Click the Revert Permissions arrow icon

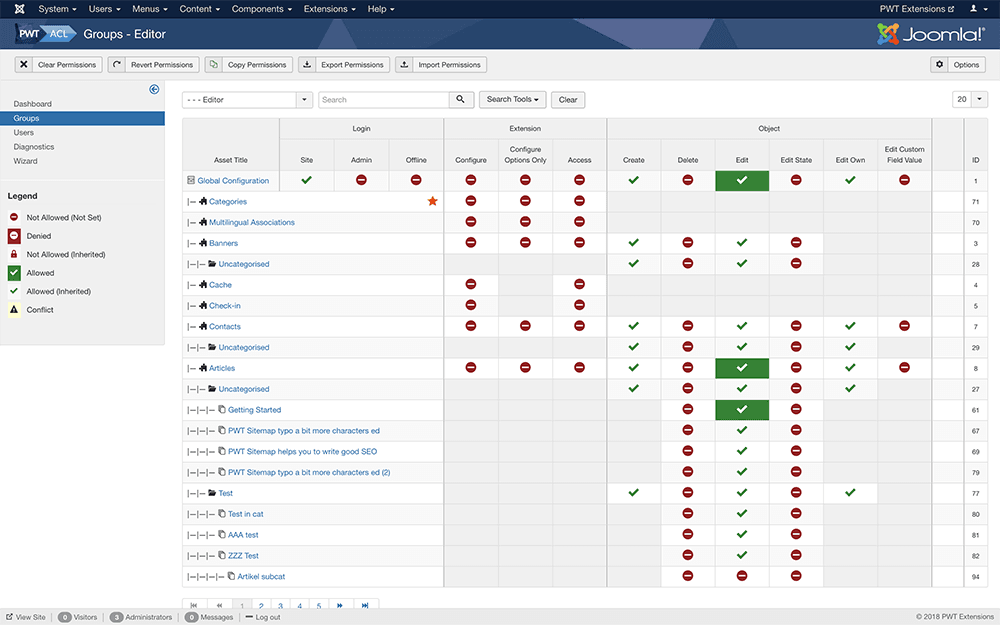(117, 64)
